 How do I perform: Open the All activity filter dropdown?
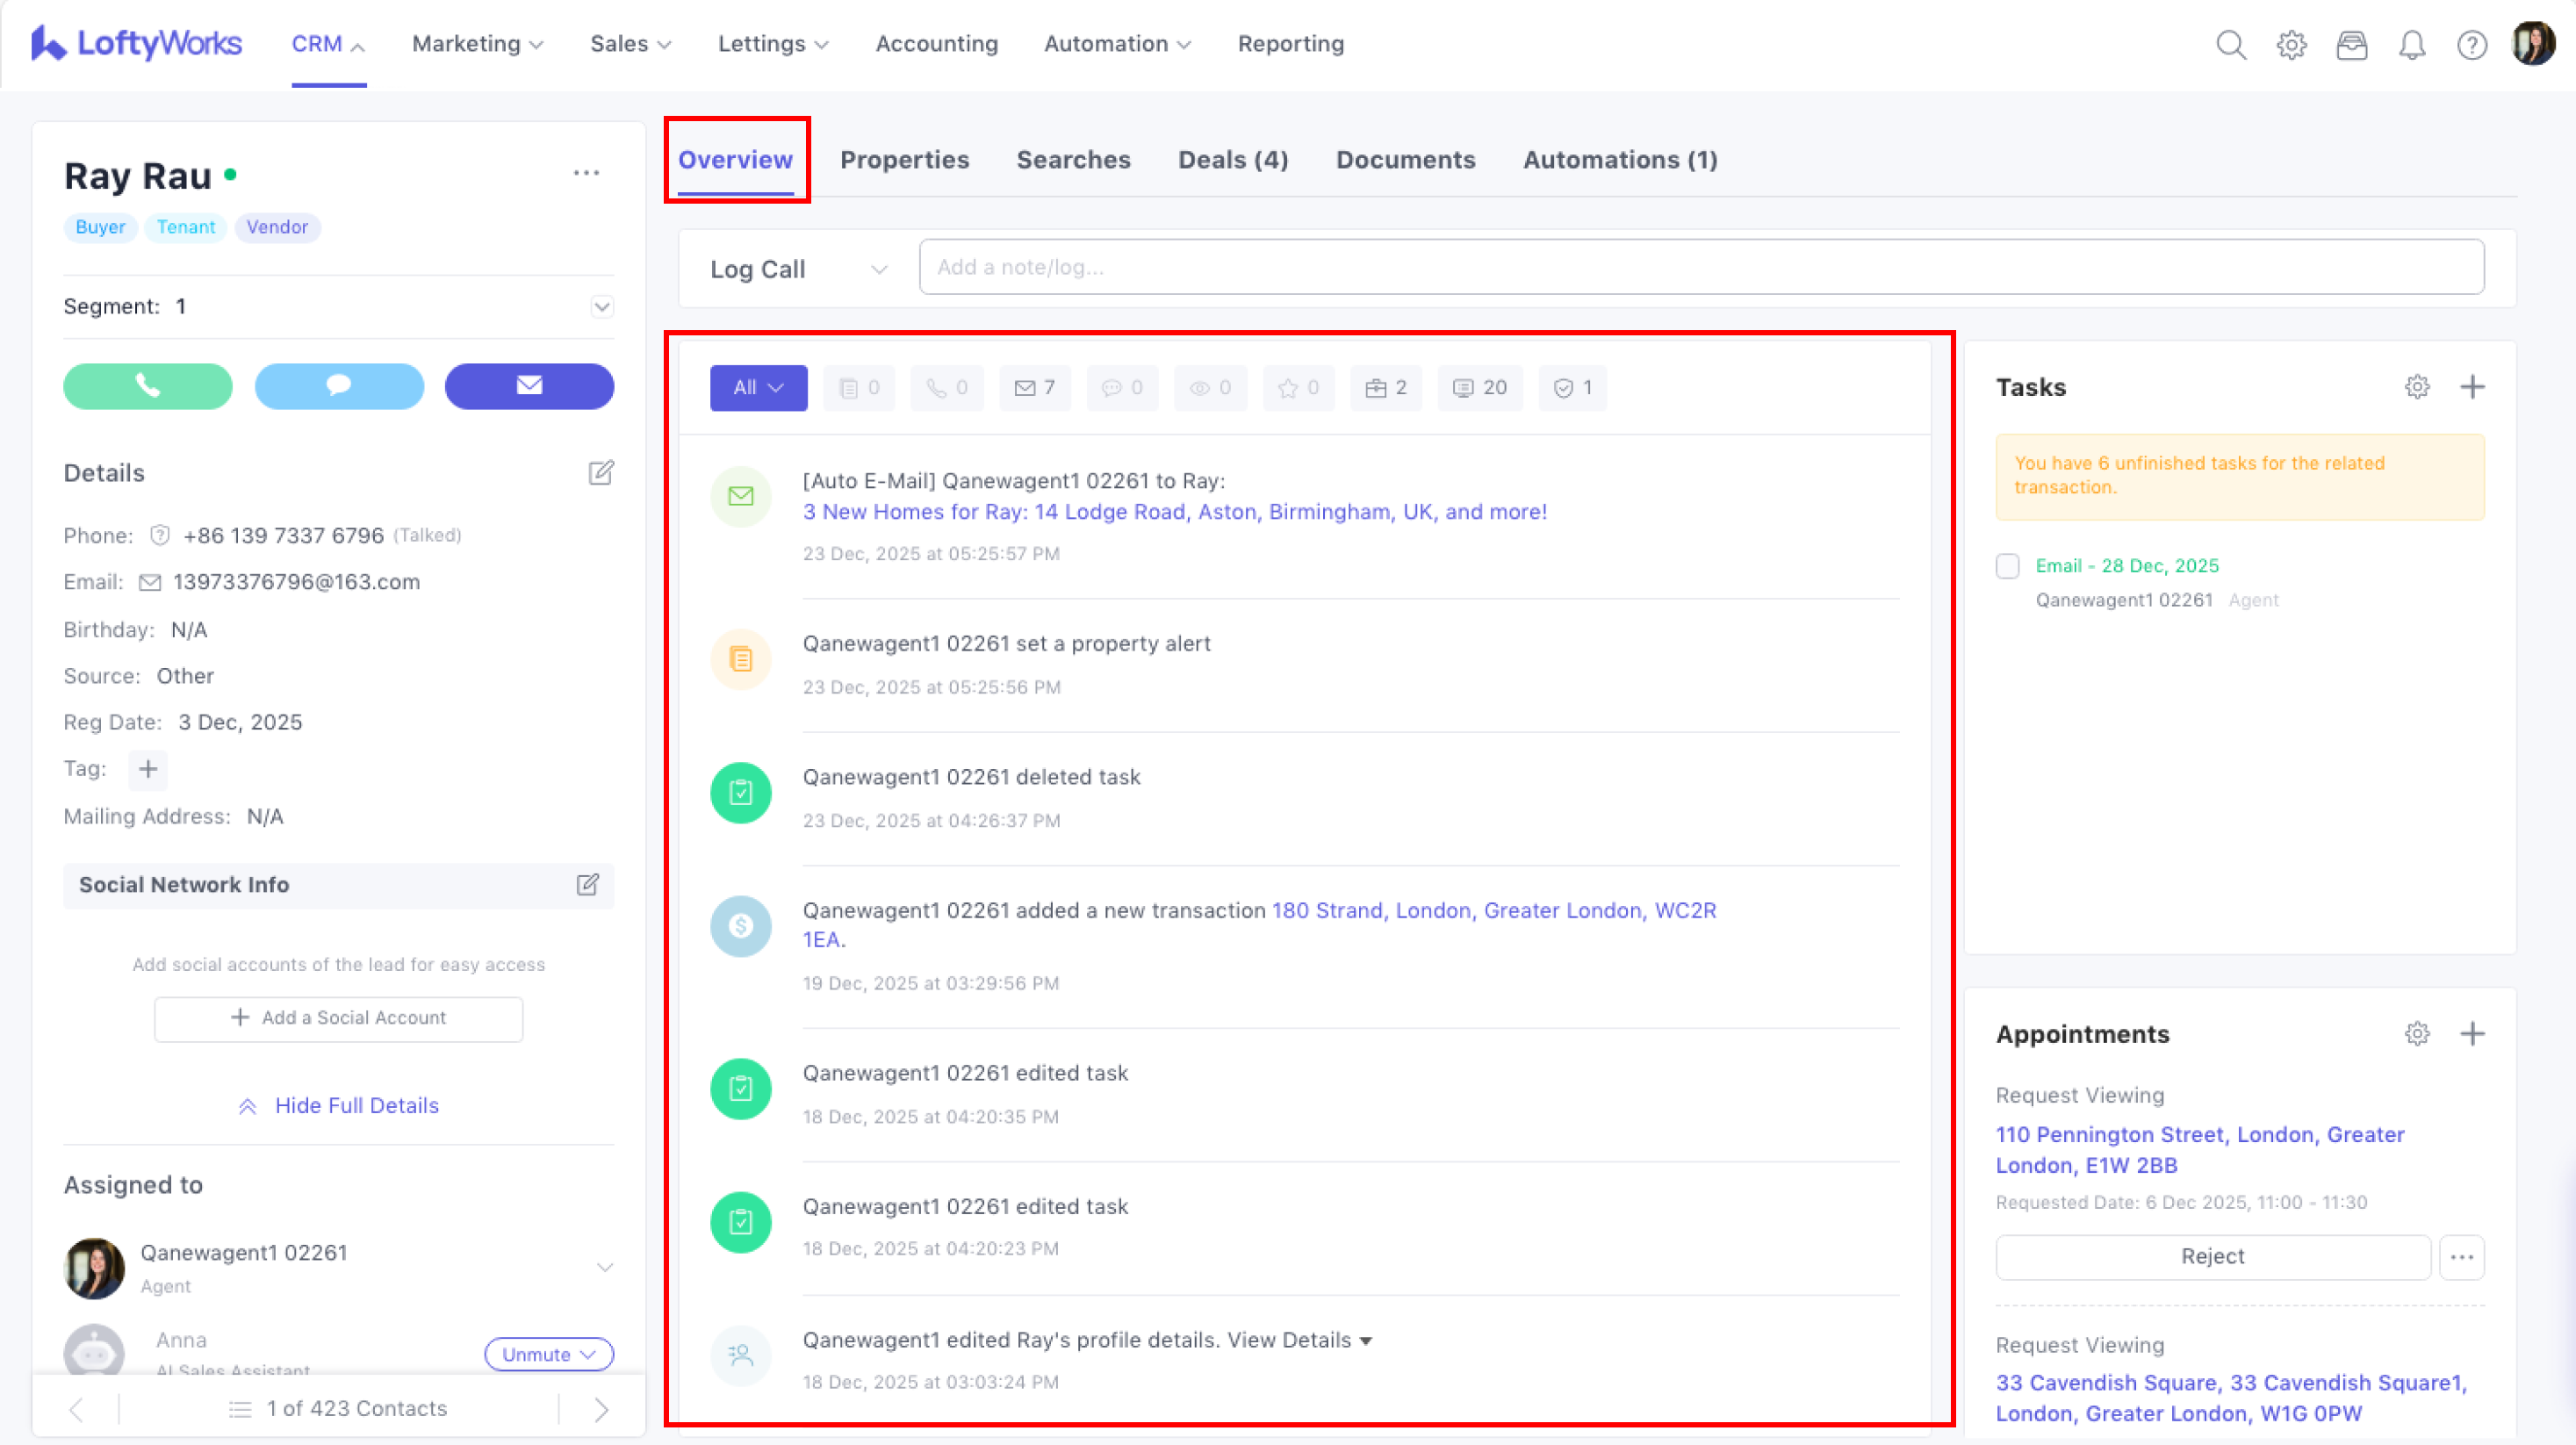coord(758,388)
